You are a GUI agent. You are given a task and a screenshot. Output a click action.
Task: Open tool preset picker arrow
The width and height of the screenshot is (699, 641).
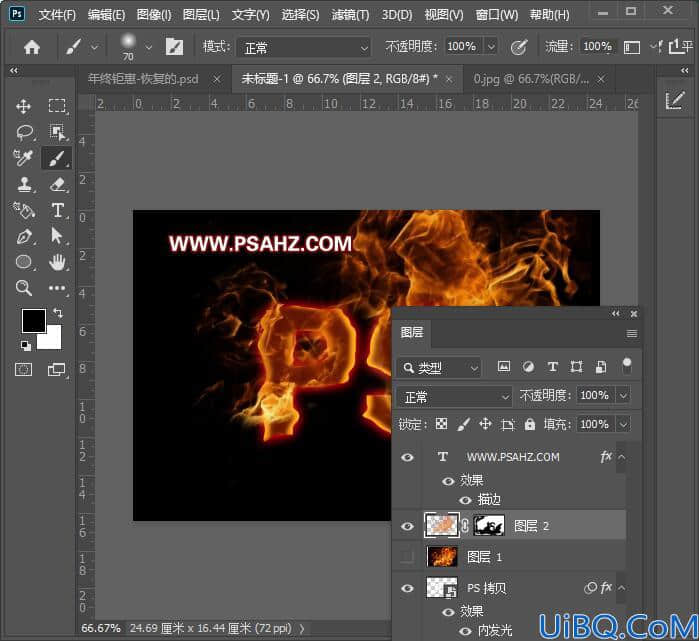click(x=94, y=47)
